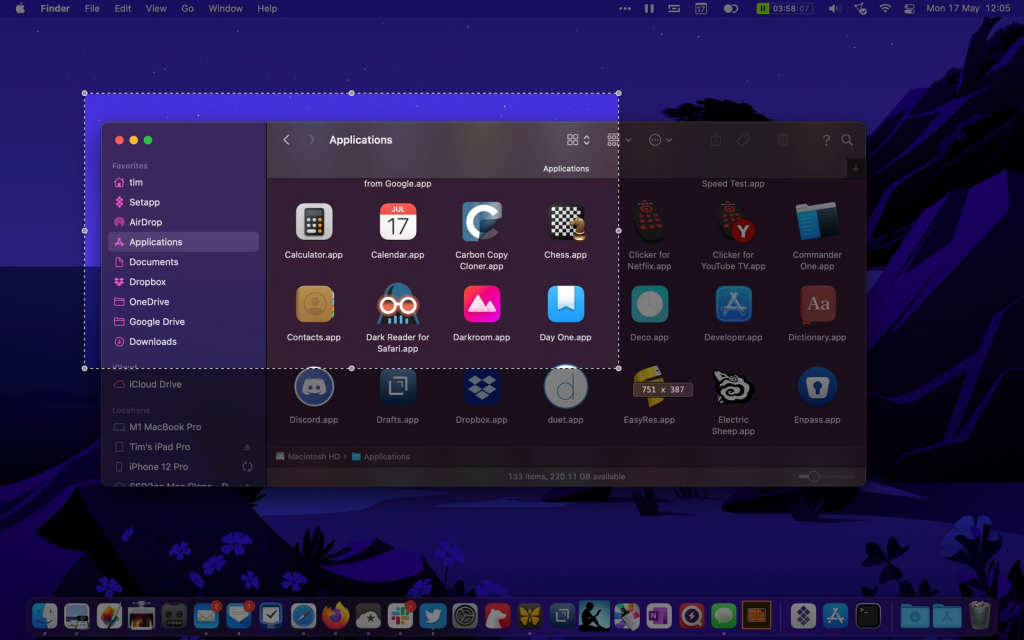This screenshot has width=1024, height=640.
Task: Adjust the icon size slider
Action: click(x=813, y=476)
